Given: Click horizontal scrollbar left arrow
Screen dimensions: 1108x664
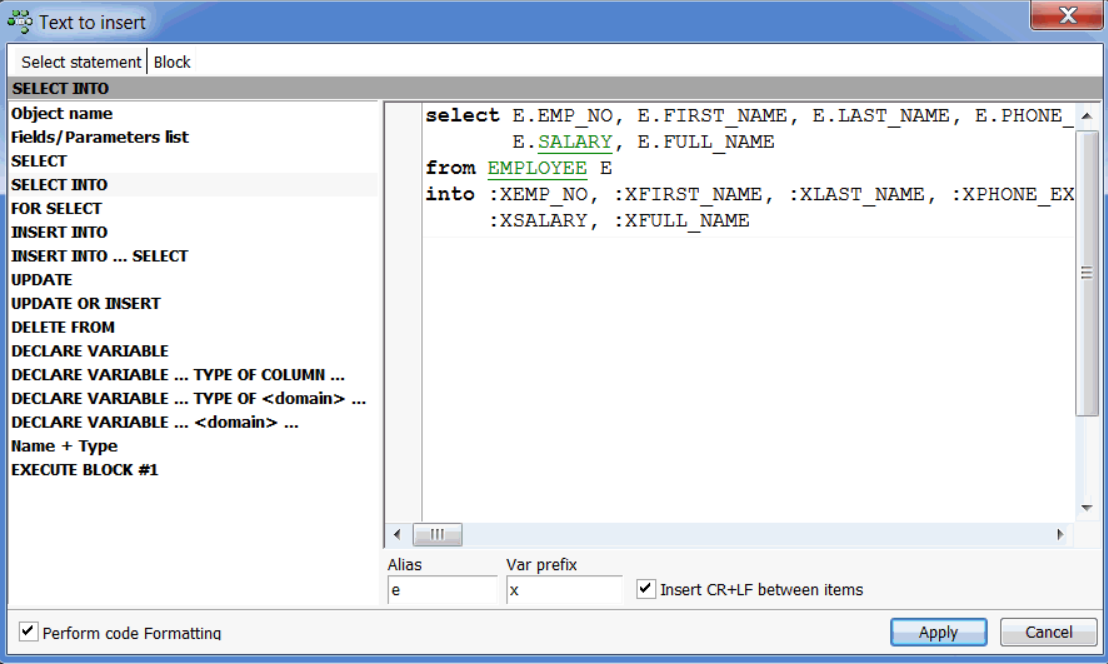Looking at the screenshot, I should (x=397, y=534).
